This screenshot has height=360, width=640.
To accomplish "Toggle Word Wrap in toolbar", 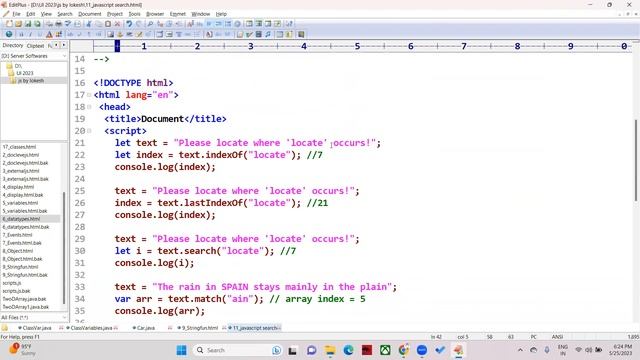I will [209, 24].
